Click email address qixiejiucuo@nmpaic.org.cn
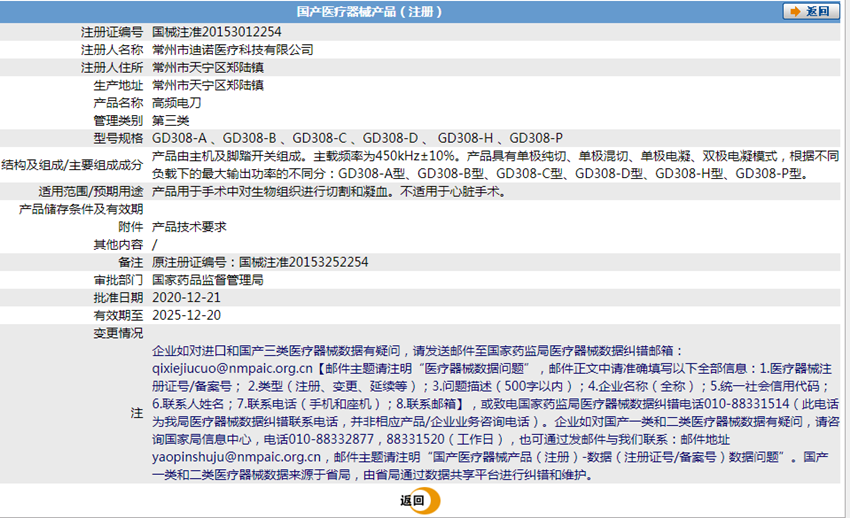This screenshot has height=518, width=850. [233, 368]
